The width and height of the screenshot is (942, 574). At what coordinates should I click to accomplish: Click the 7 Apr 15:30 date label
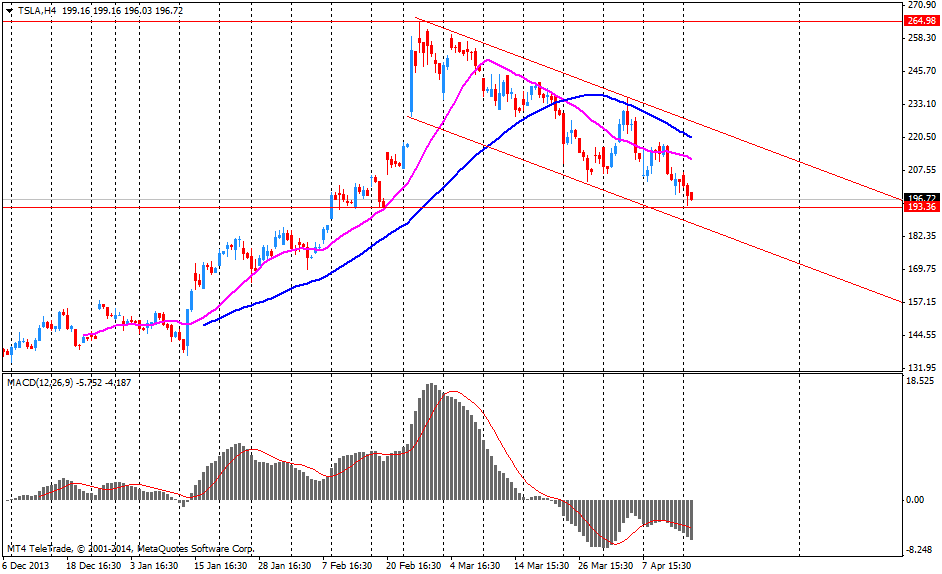click(x=667, y=566)
